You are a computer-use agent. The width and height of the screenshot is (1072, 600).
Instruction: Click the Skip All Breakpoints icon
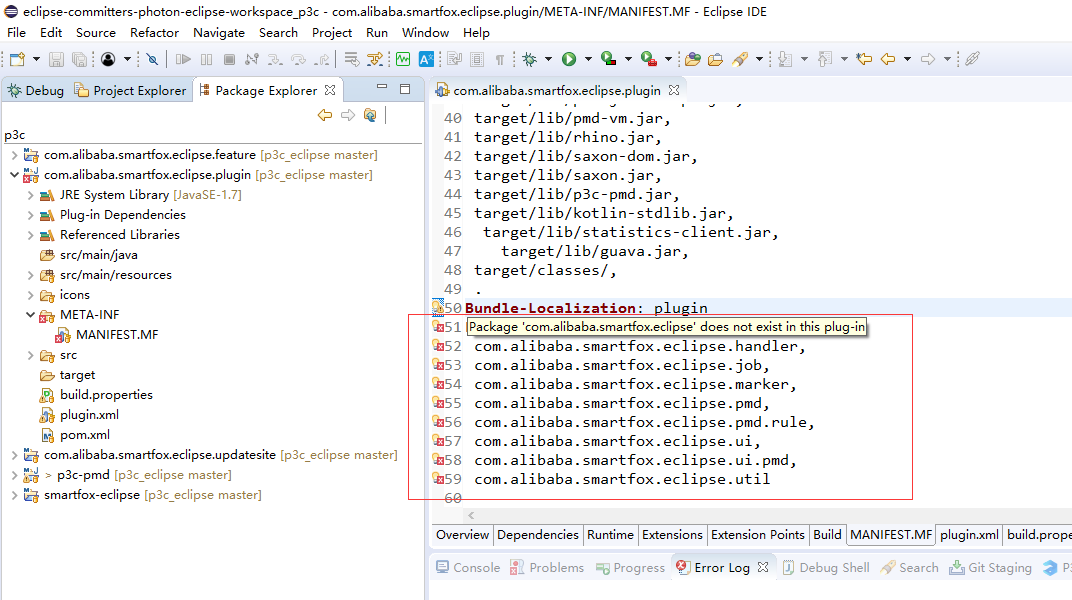(x=152, y=59)
